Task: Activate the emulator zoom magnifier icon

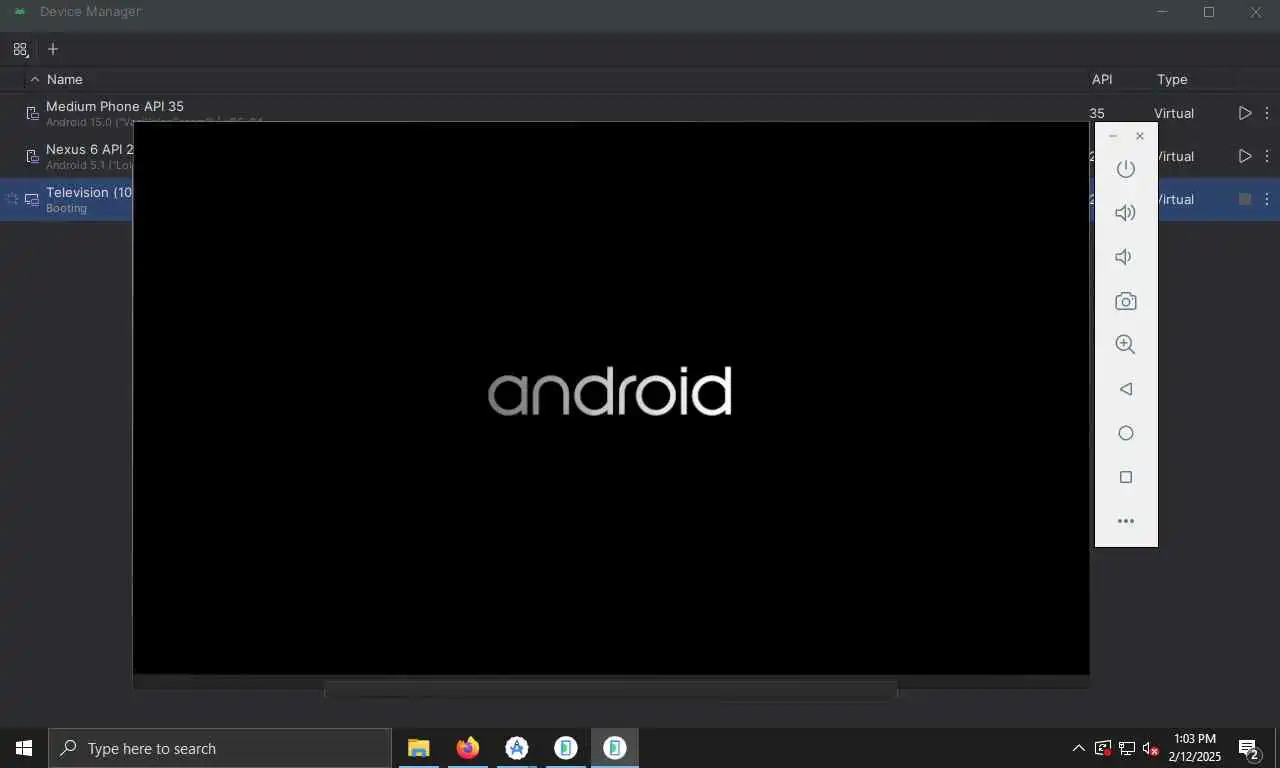Action: 1125,345
